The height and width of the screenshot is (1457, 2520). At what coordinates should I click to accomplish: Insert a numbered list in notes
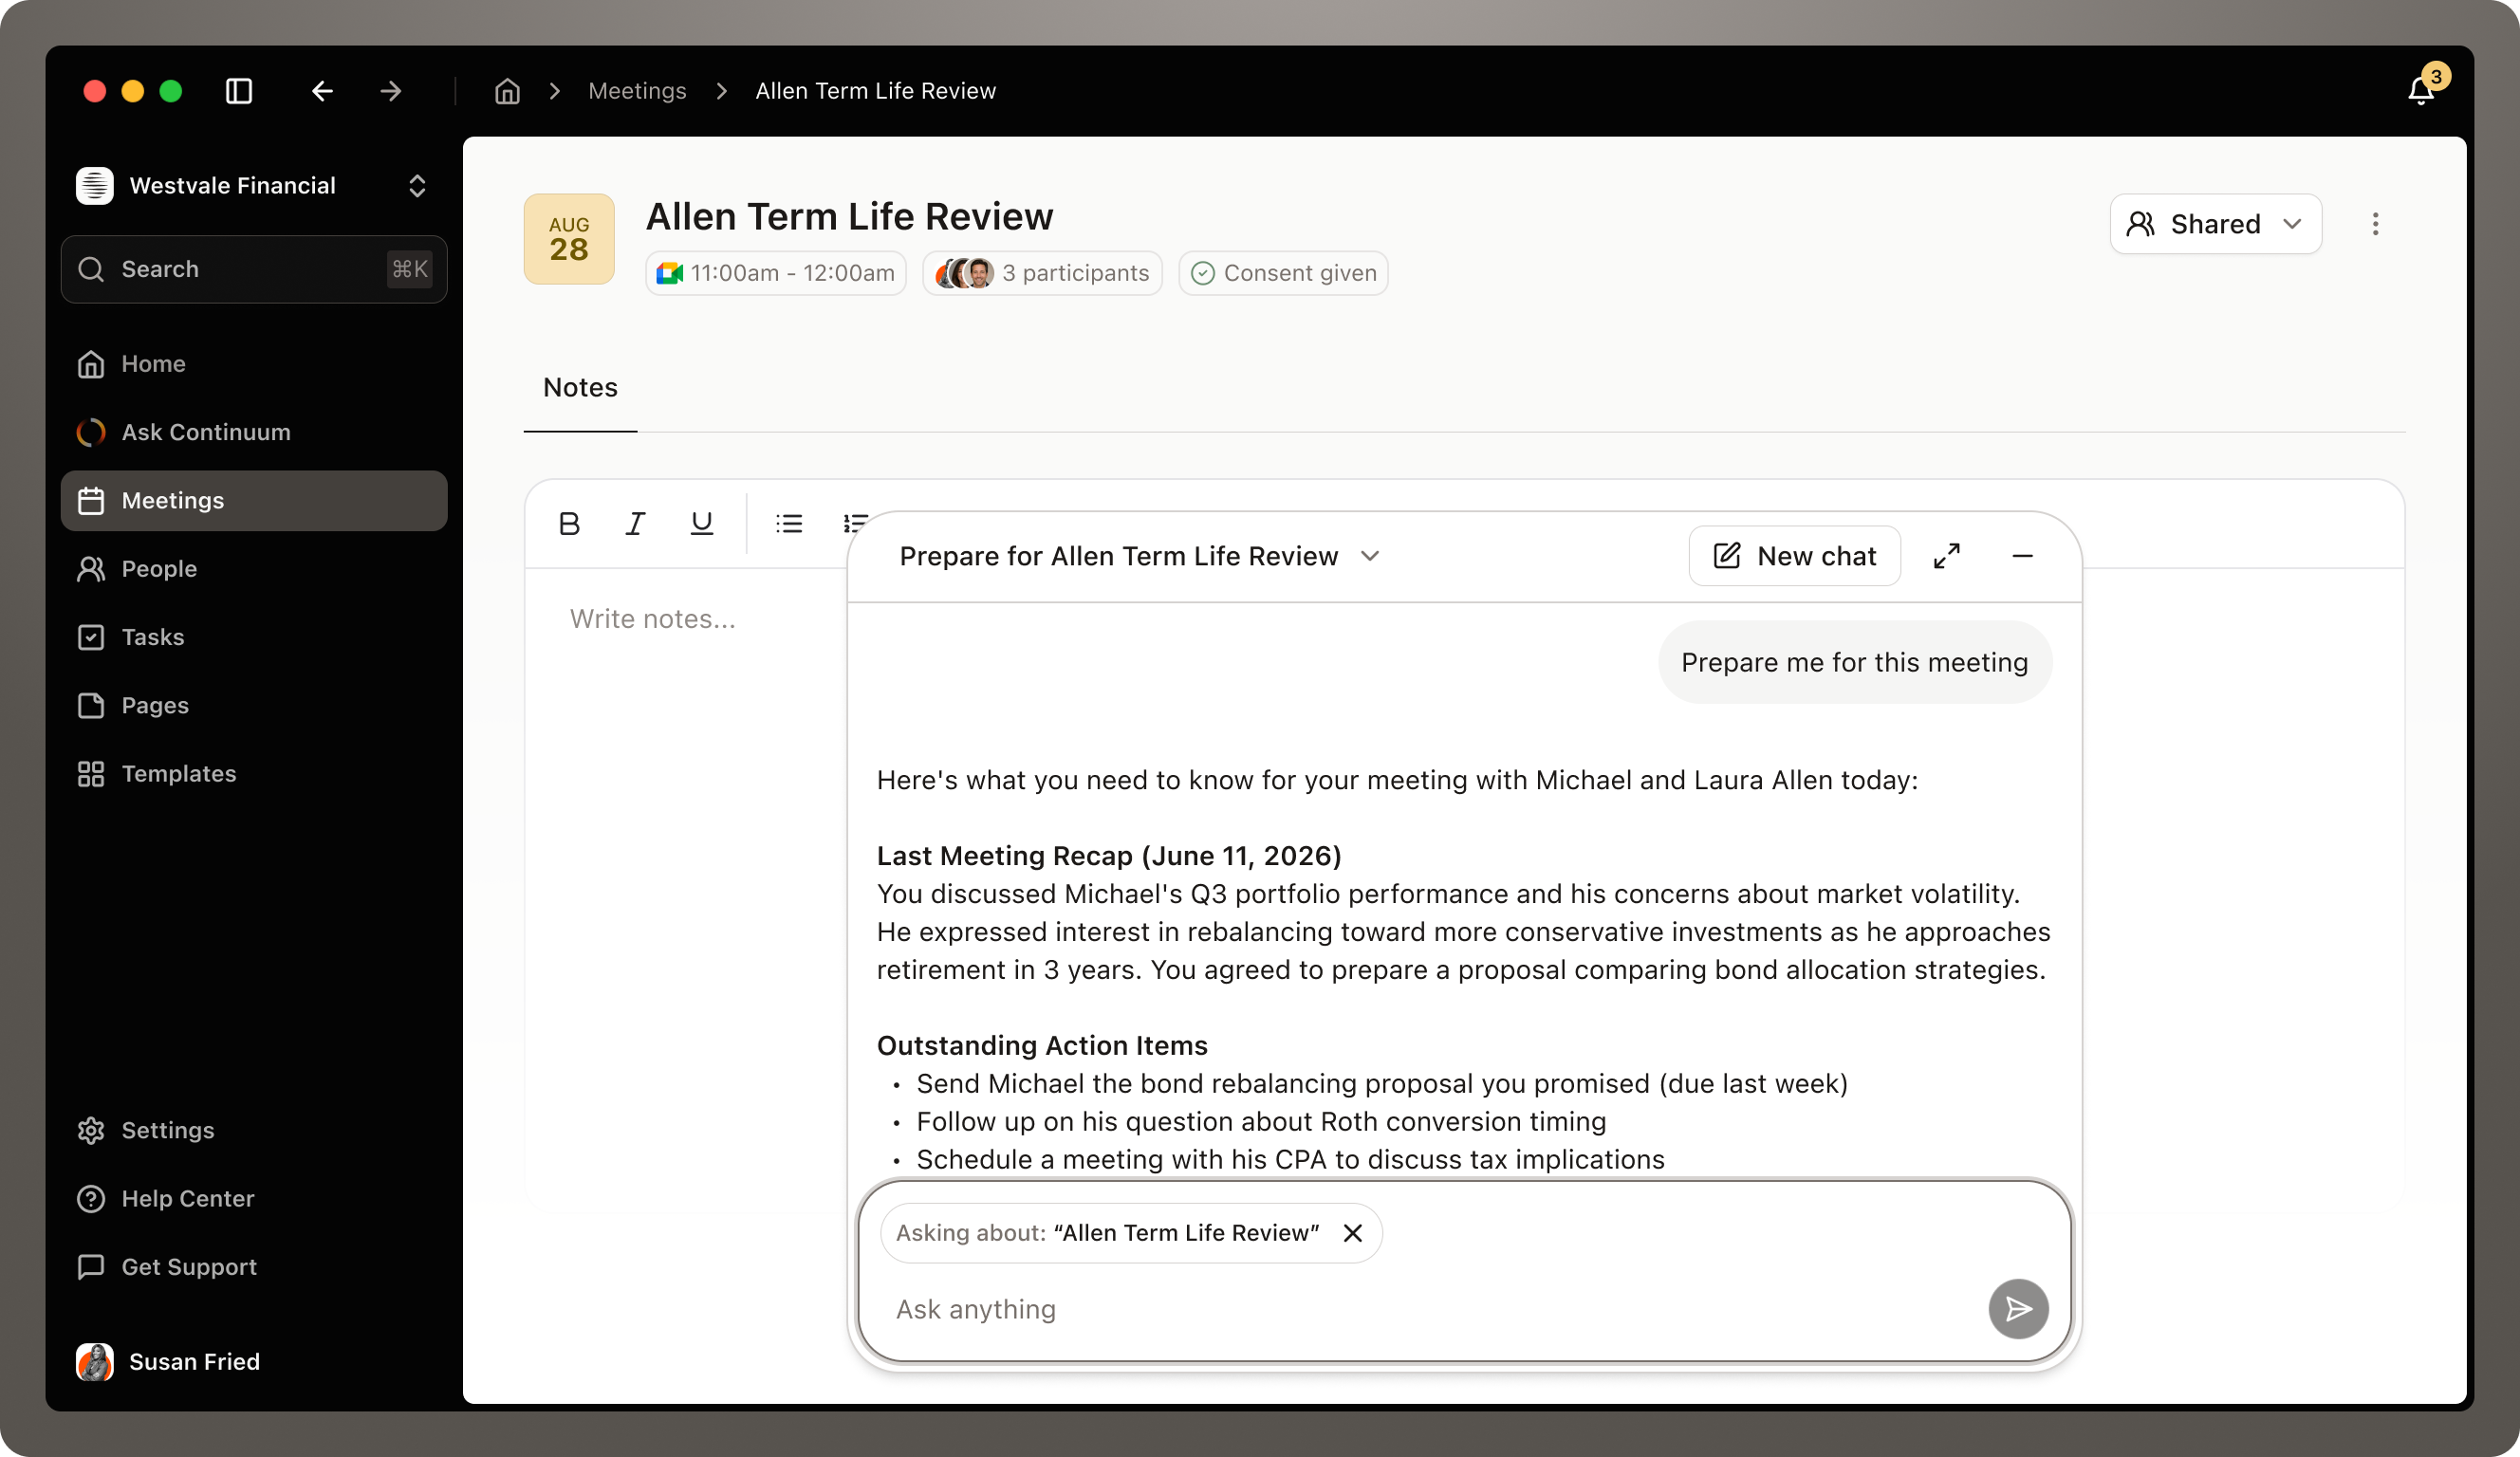tap(855, 523)
